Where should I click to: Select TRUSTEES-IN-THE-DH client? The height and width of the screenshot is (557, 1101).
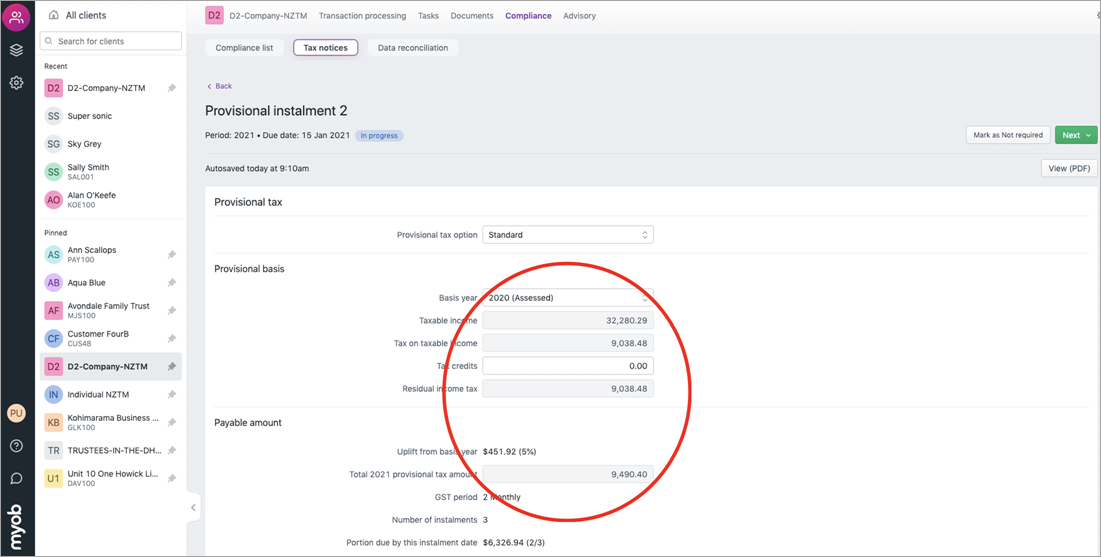(x=110, y=450)
